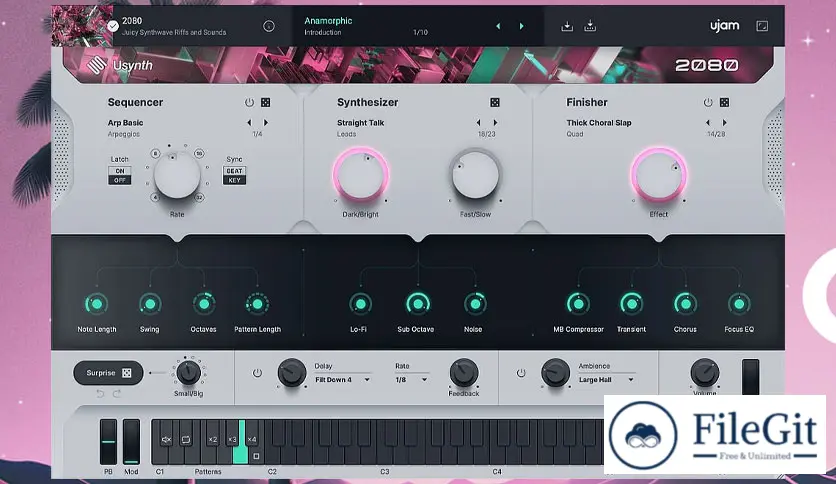Click the Ambience amount knob
836x484 pixels.
556,373
